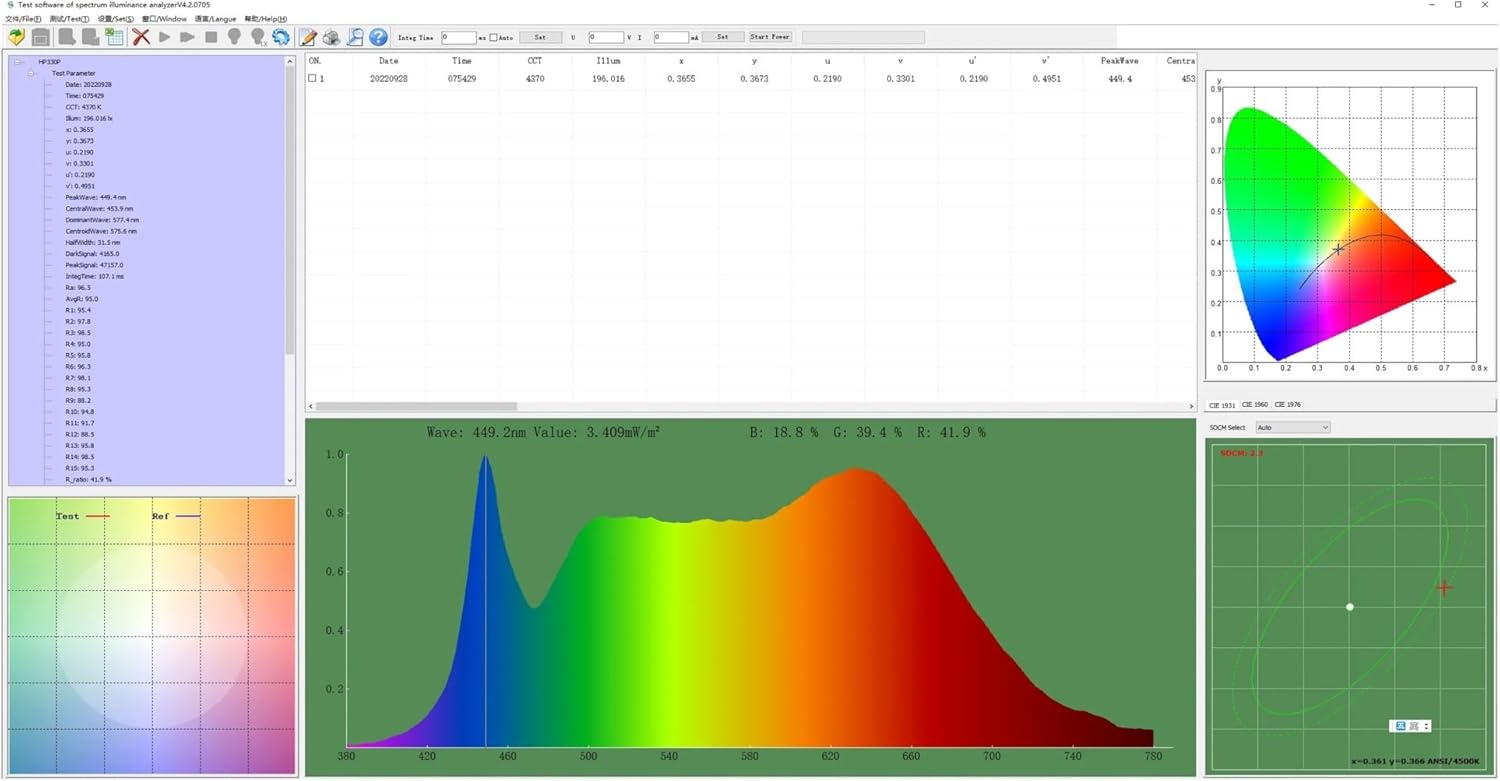Open the Set(S) menu
Image resolution: width=1500 pixels, height=781 pixels.
(x=116, y=19)
